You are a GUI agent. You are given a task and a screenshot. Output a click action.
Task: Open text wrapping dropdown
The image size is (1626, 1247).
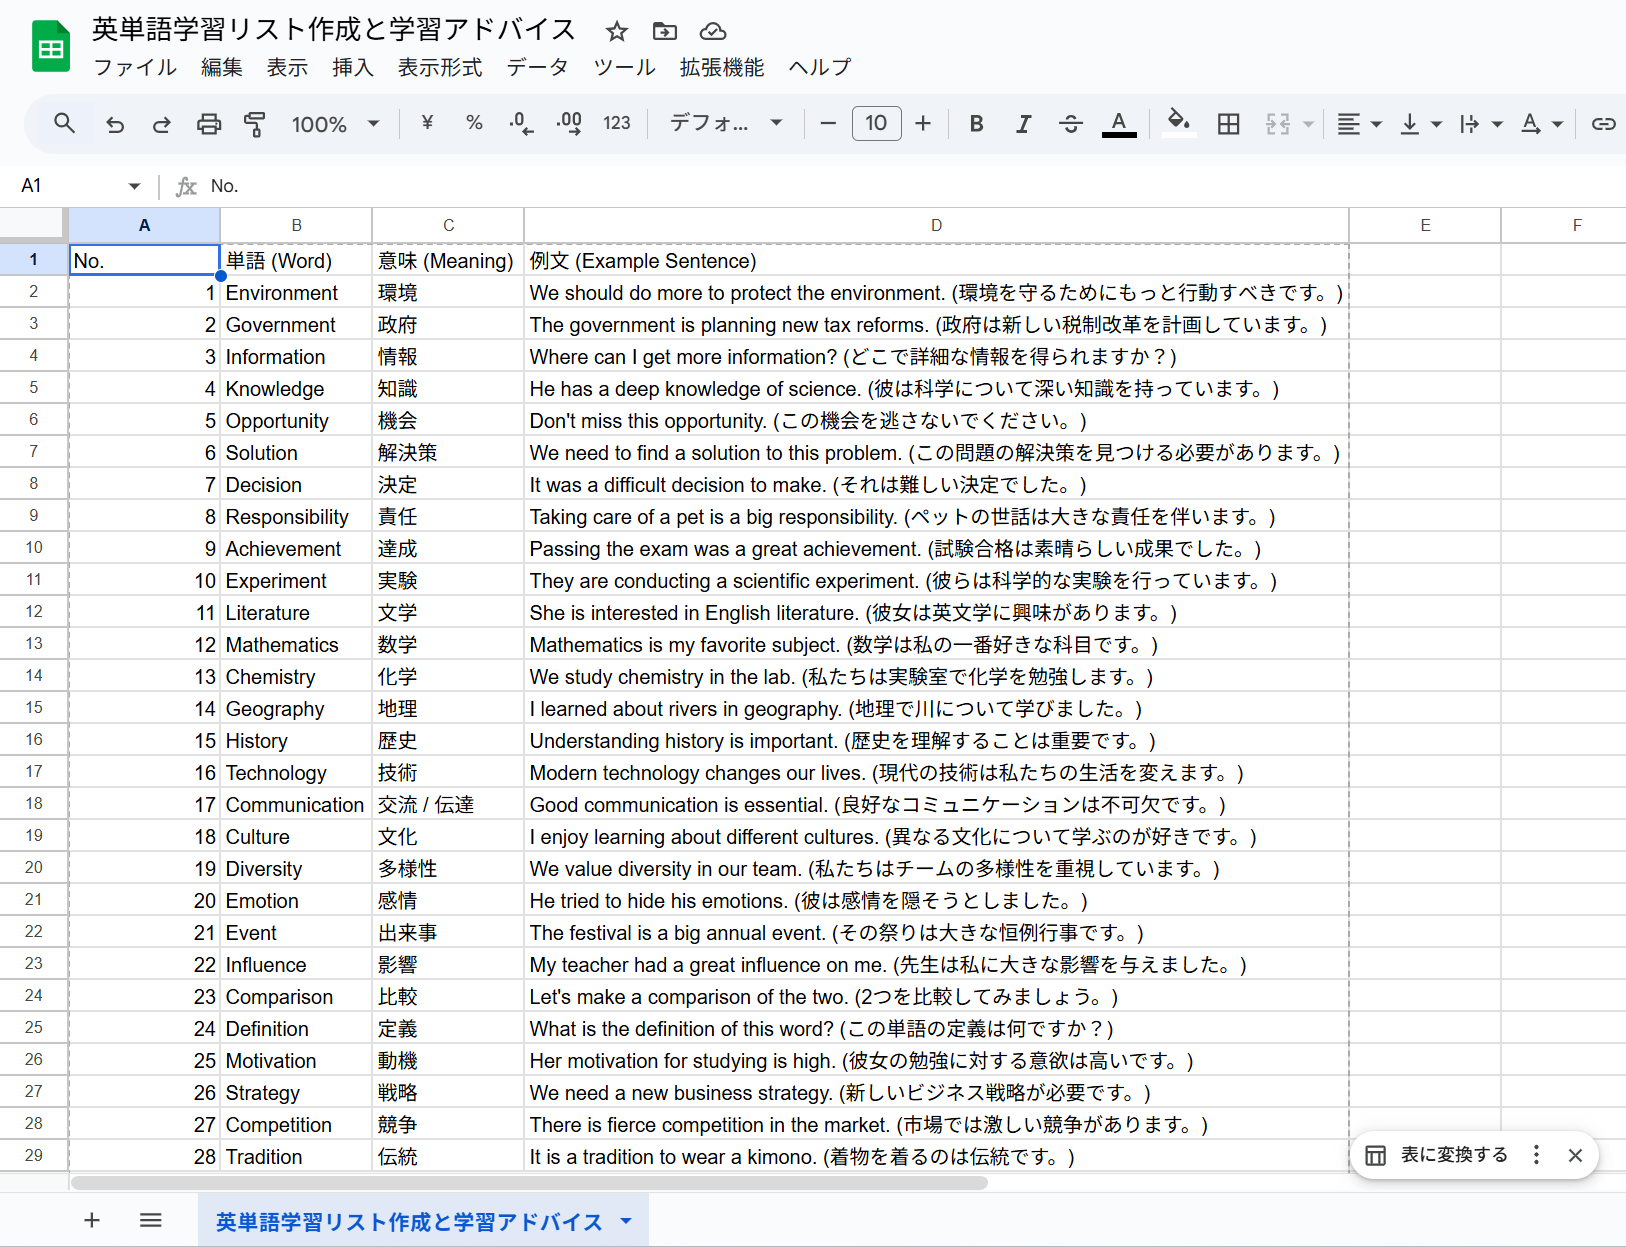click(x=1482, y=123)
